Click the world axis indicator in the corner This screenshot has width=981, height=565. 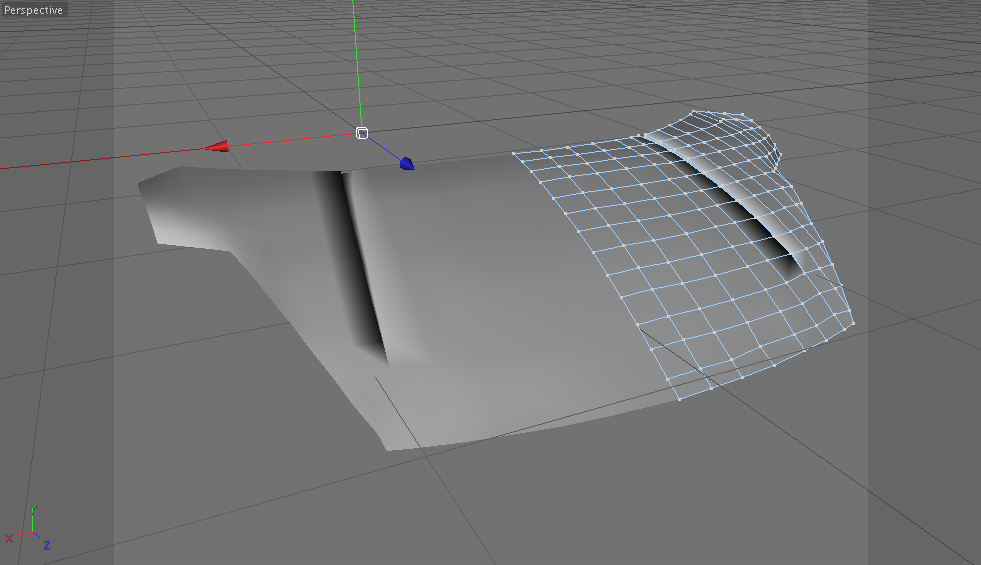[x=28, y=529]
